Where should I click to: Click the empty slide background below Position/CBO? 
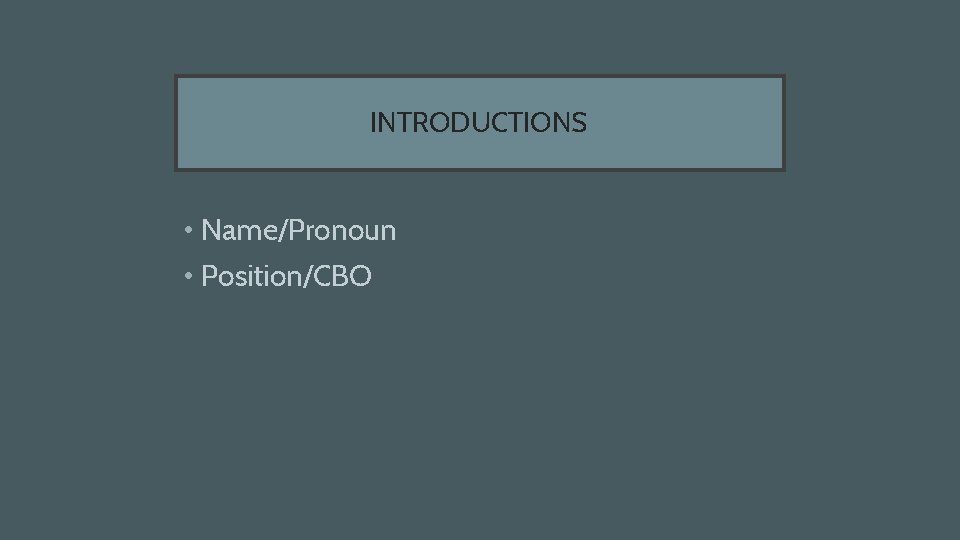(479, 416)
